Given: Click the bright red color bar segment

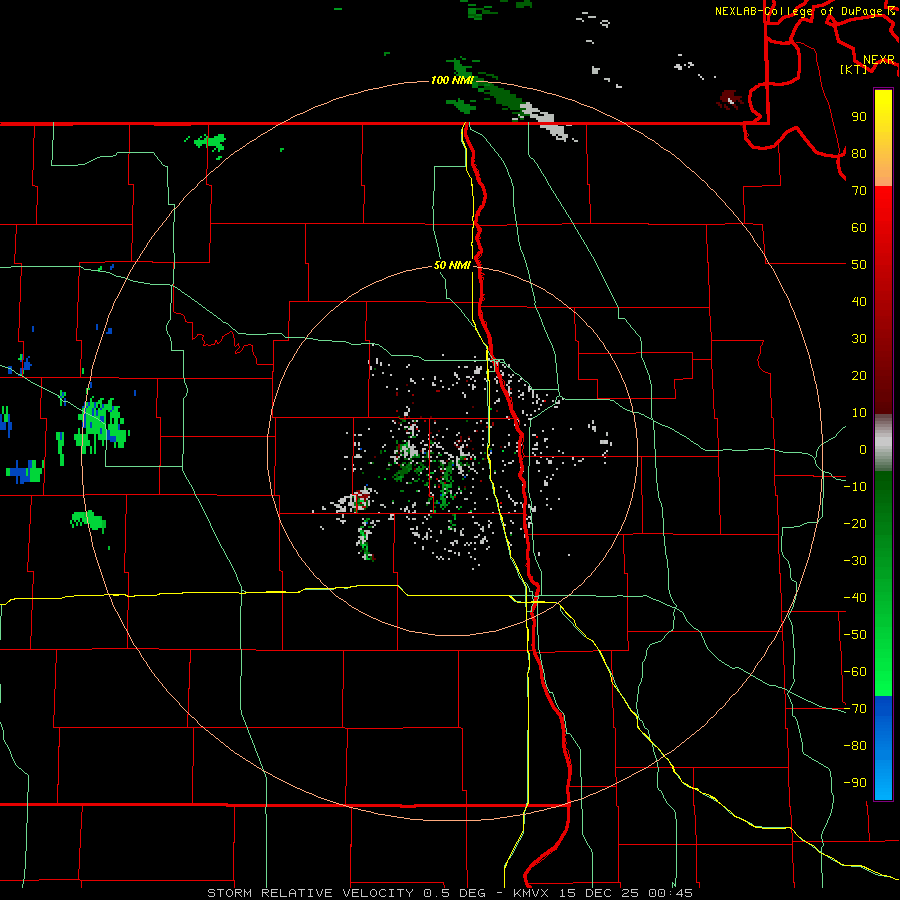Looking at the screenshot, I should tap(883, 230).
